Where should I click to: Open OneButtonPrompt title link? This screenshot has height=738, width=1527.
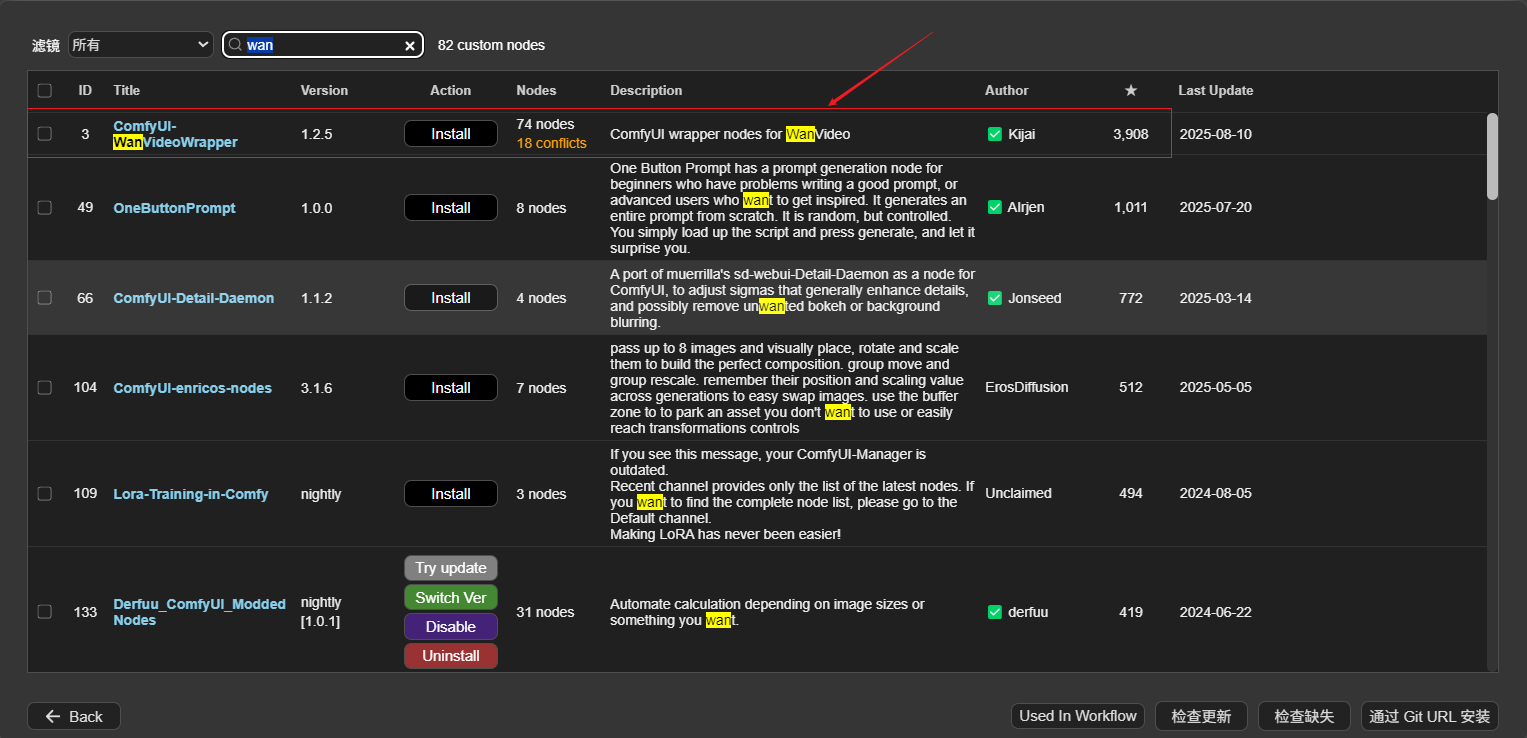coord(174,208)
